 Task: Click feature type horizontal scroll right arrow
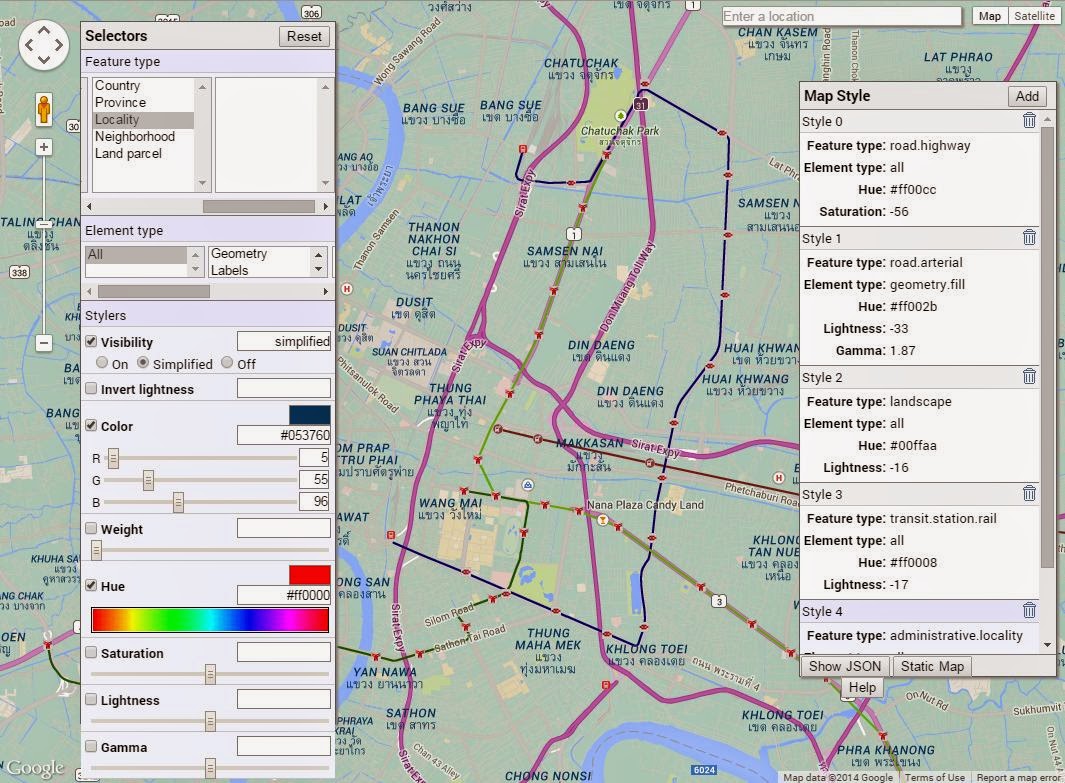(325, 206)
